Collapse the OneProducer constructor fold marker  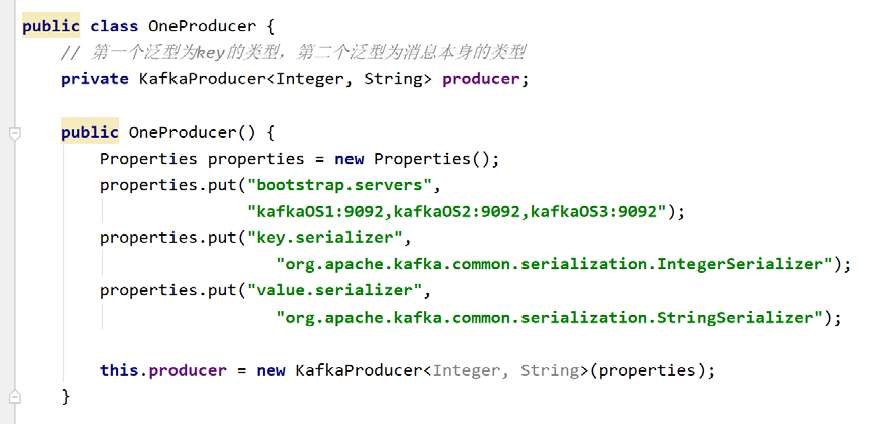click(14, 133)
